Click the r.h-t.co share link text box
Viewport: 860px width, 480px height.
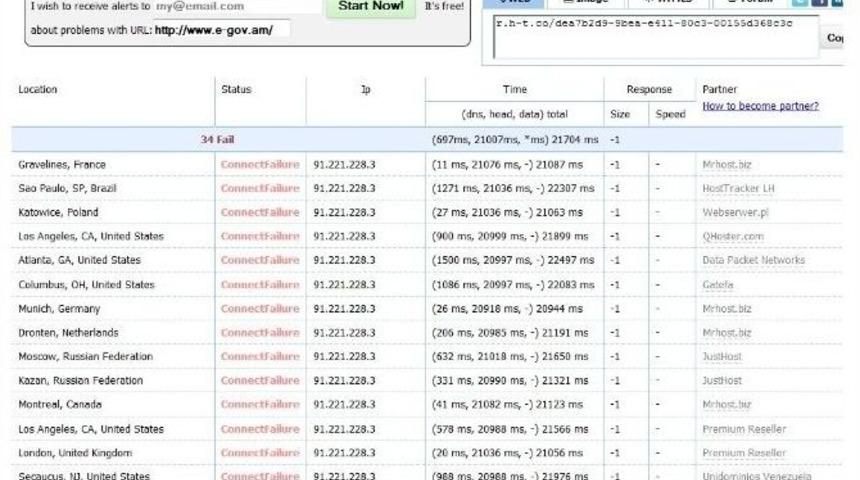[x=656, y=37]
